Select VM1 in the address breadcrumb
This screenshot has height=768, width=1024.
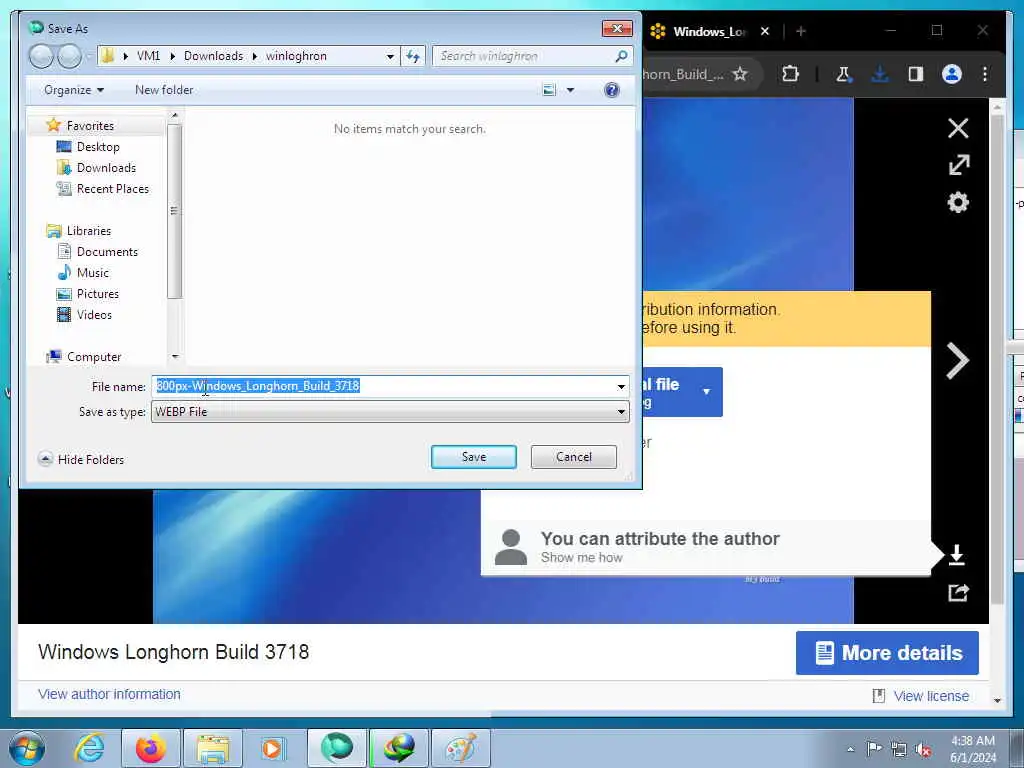click(148, 56)
